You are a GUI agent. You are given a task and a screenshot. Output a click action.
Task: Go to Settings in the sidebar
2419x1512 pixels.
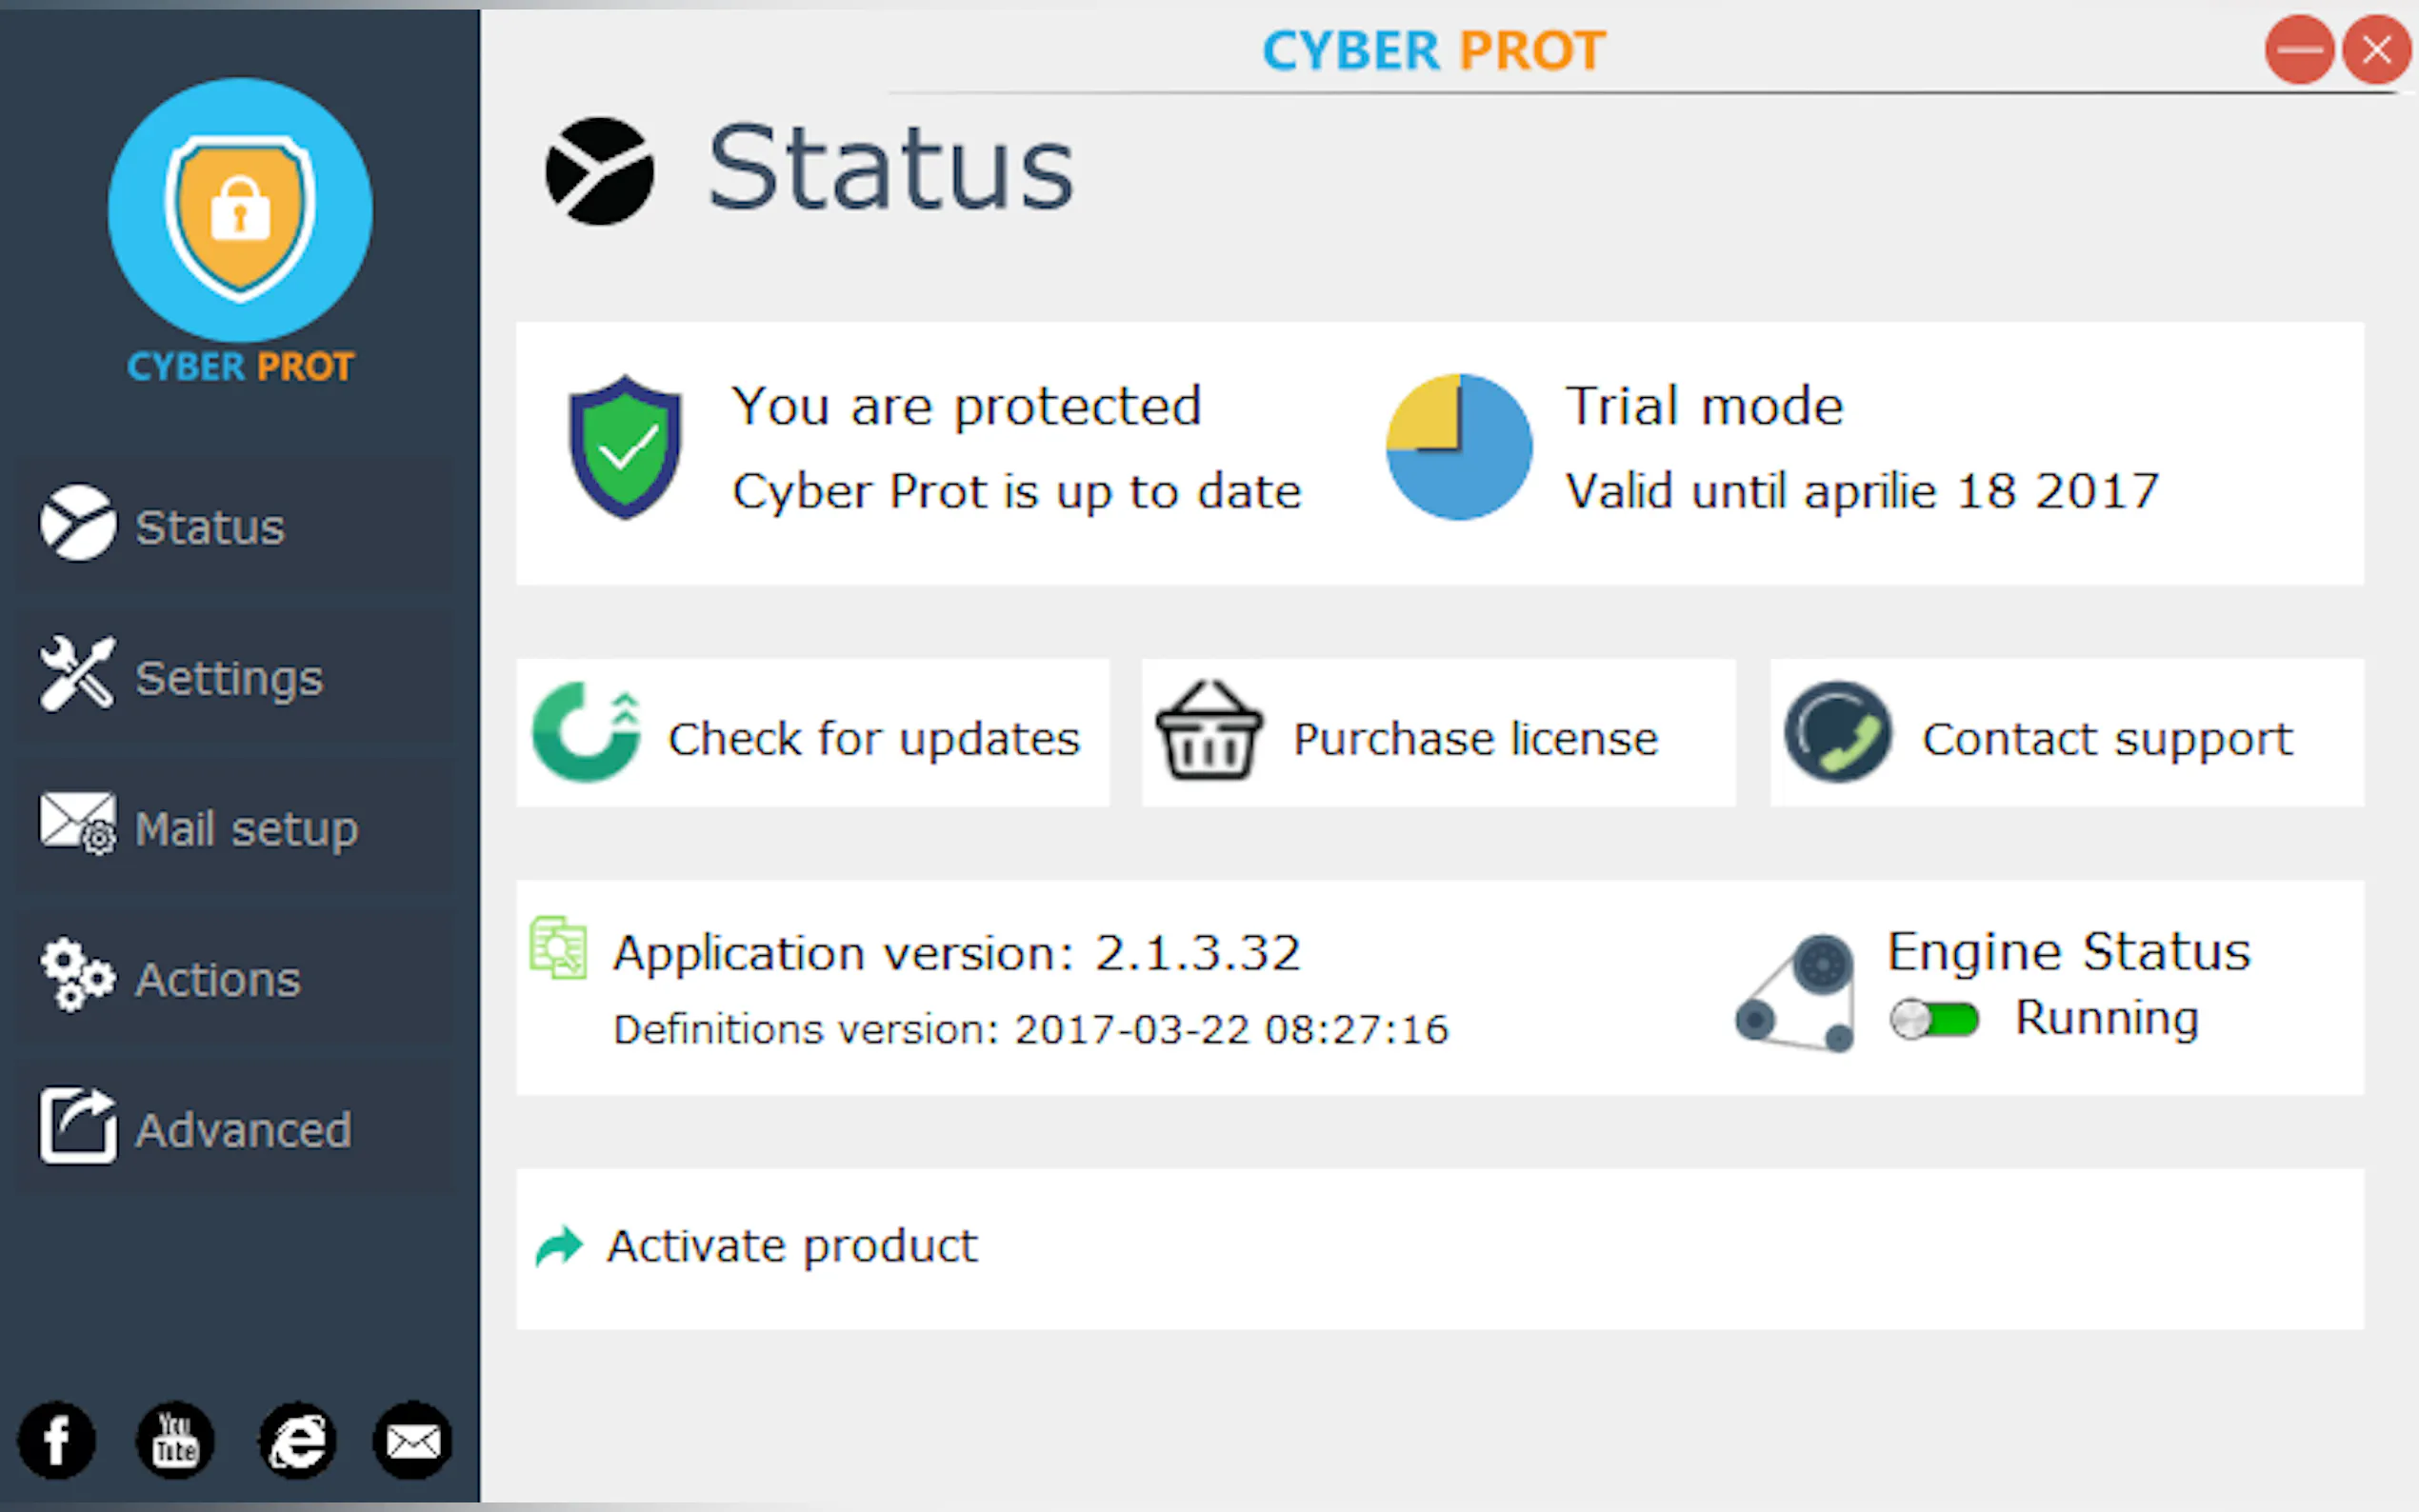[228, 678]
